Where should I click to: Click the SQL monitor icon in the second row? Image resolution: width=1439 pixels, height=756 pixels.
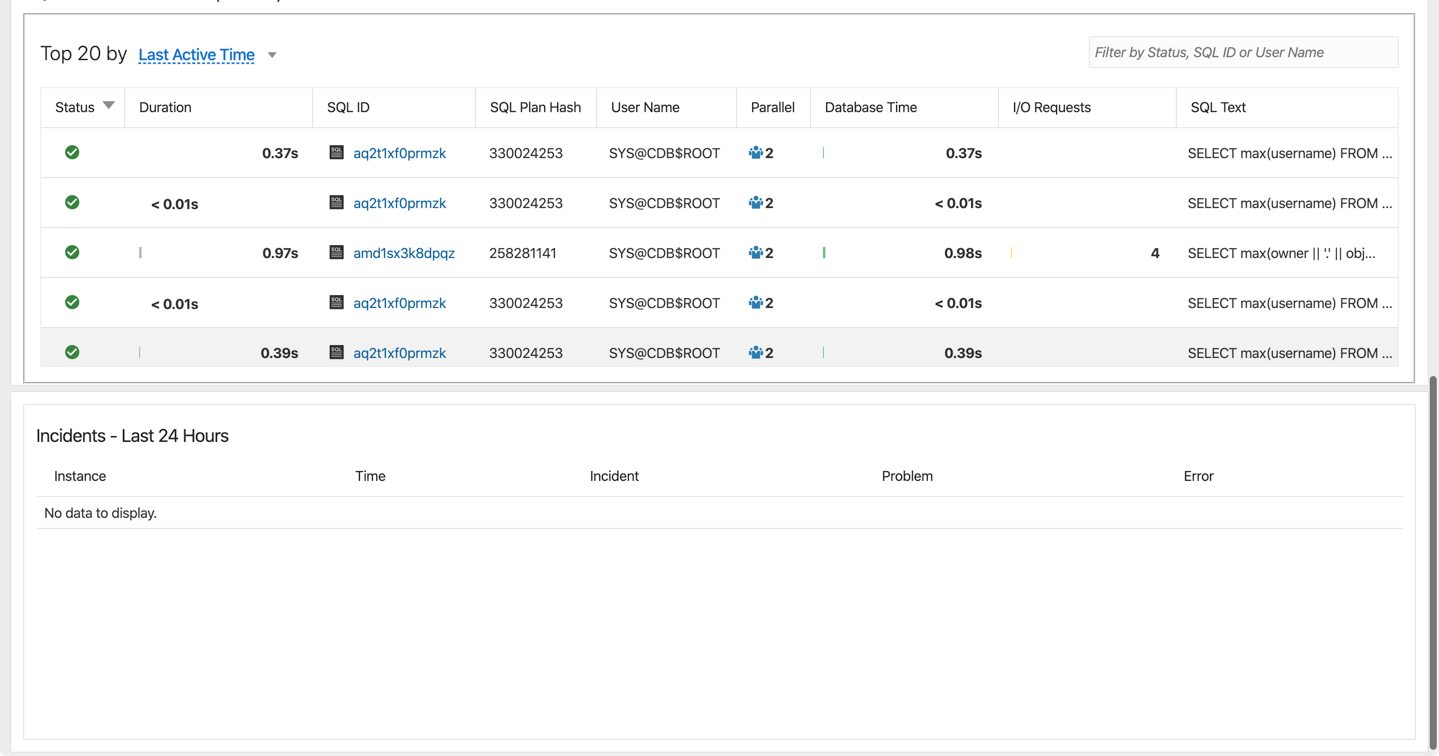click(335, 203)
